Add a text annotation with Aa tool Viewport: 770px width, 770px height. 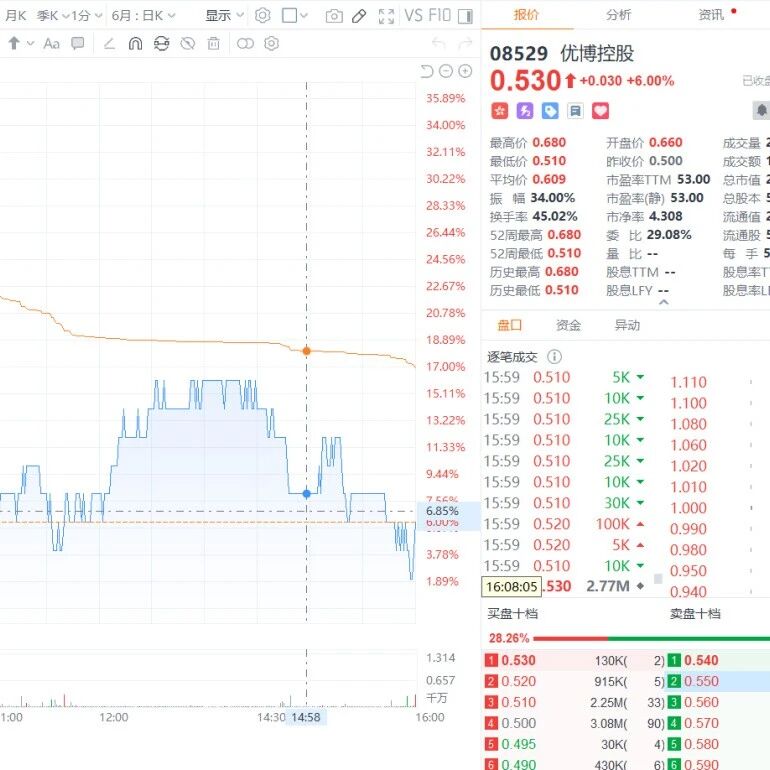tap(51, 44)
